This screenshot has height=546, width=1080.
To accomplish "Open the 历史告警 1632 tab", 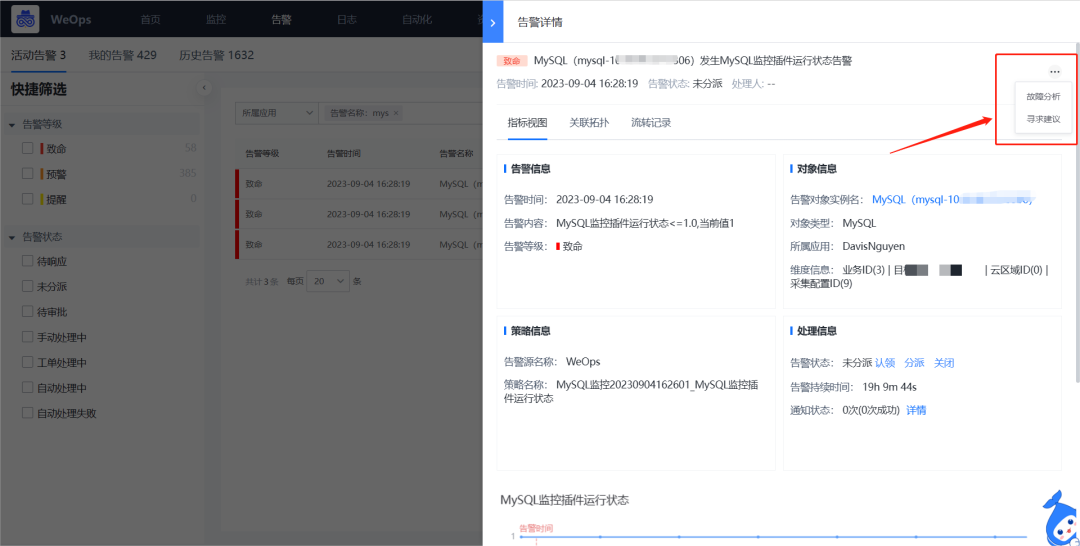I will pos(216,55).
